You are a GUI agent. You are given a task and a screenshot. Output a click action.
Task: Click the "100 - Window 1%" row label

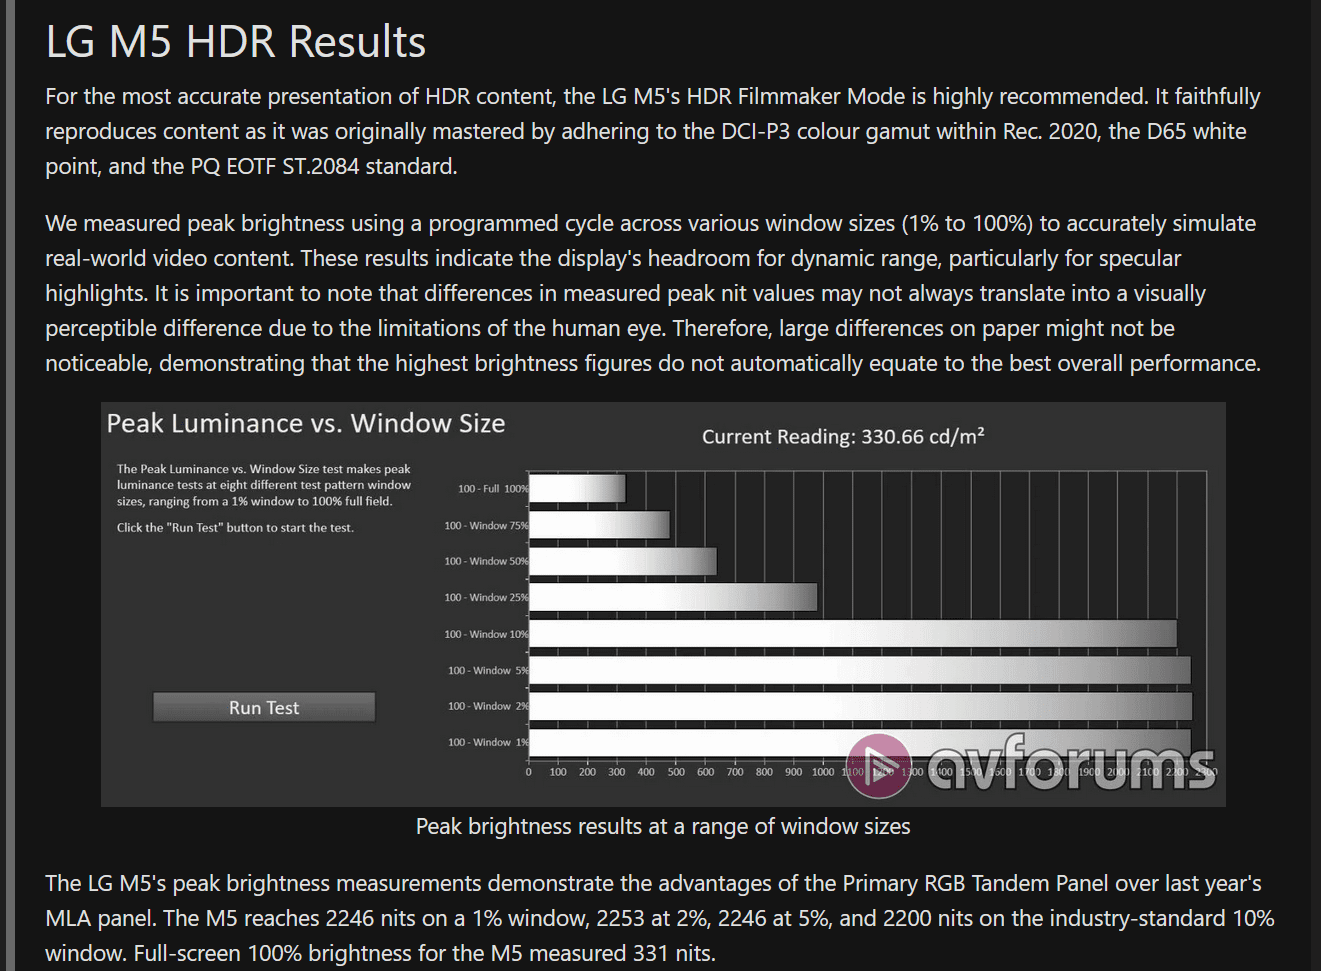pos(488,742)
